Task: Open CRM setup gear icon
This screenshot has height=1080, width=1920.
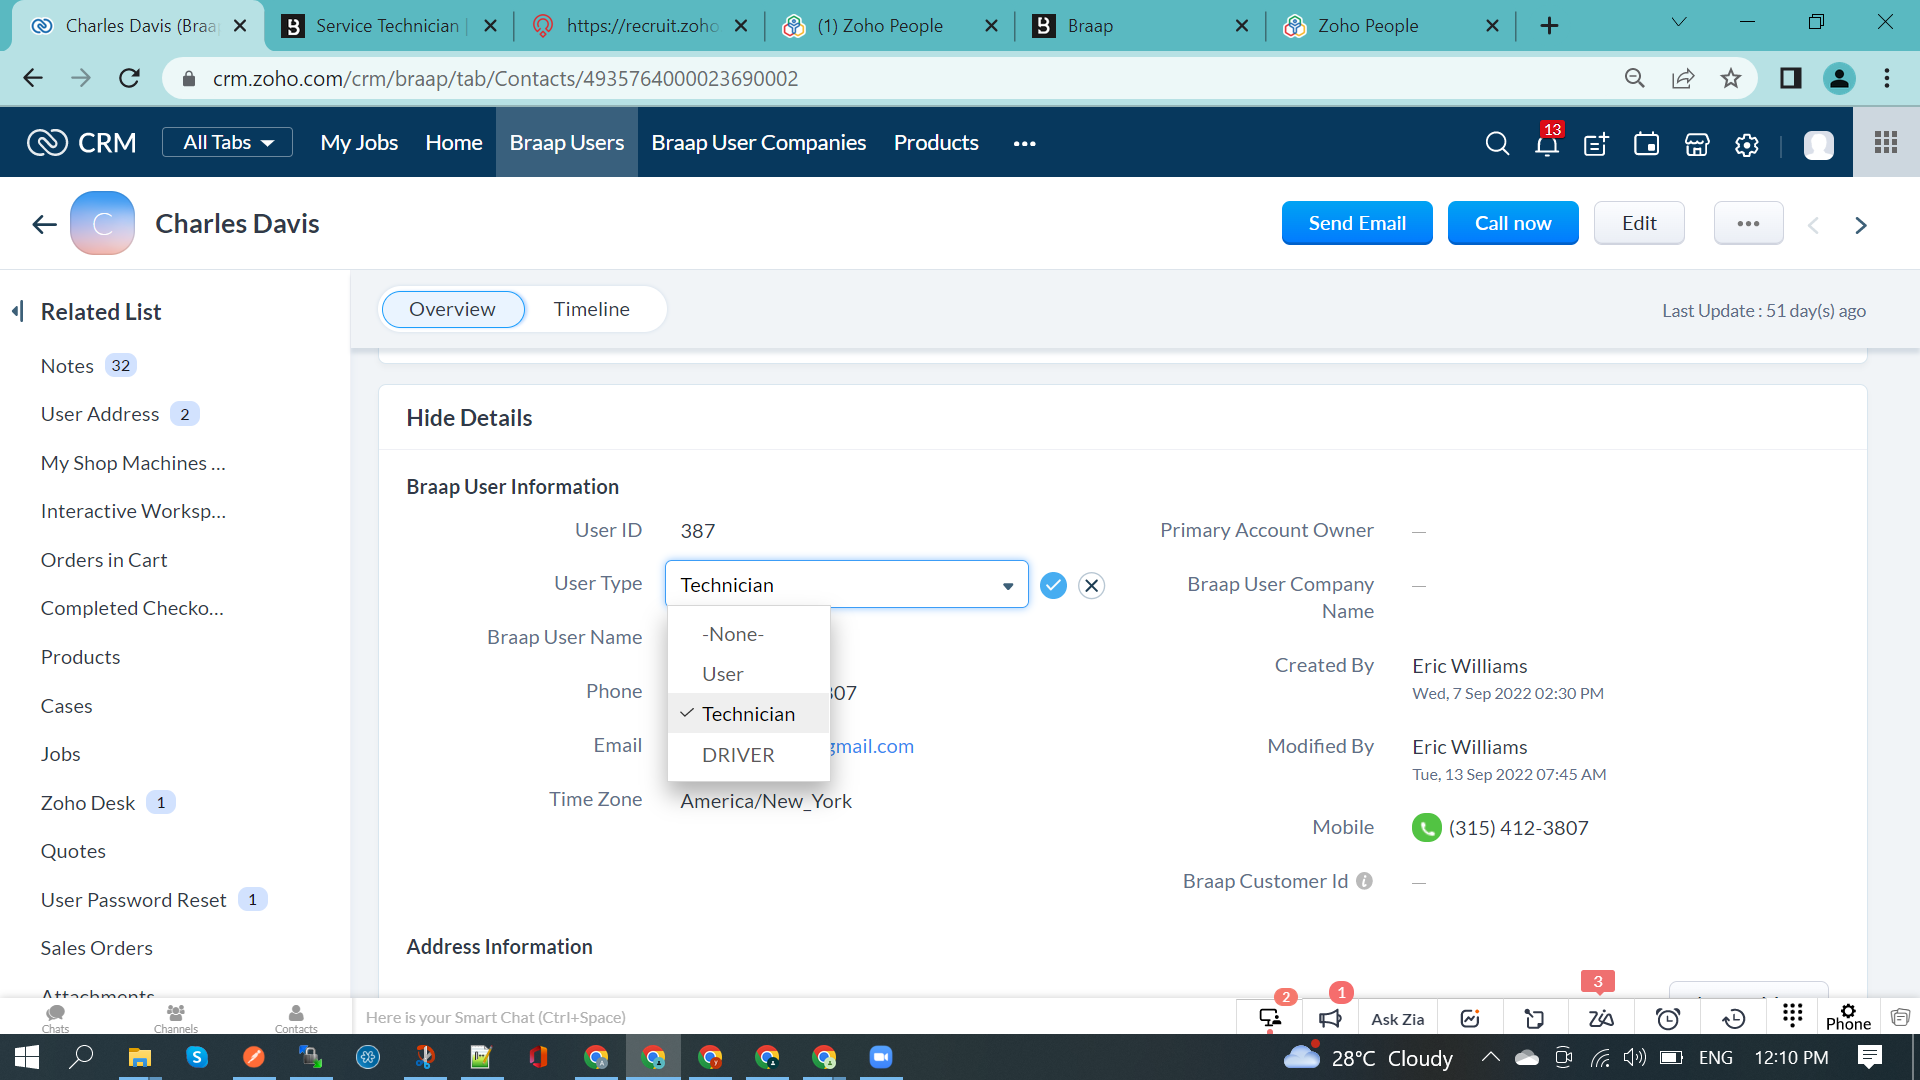Action: [x=1746, y=144]
